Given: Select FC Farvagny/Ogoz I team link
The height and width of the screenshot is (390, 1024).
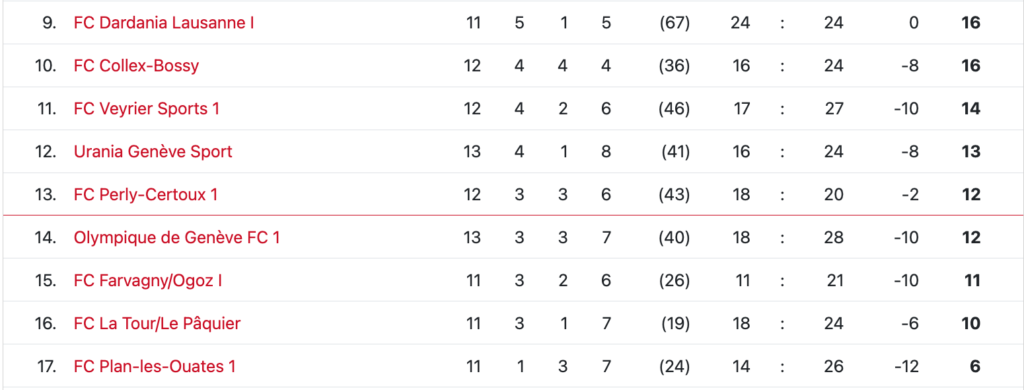Looking at the screenshot, I should (x=148, y=281).
